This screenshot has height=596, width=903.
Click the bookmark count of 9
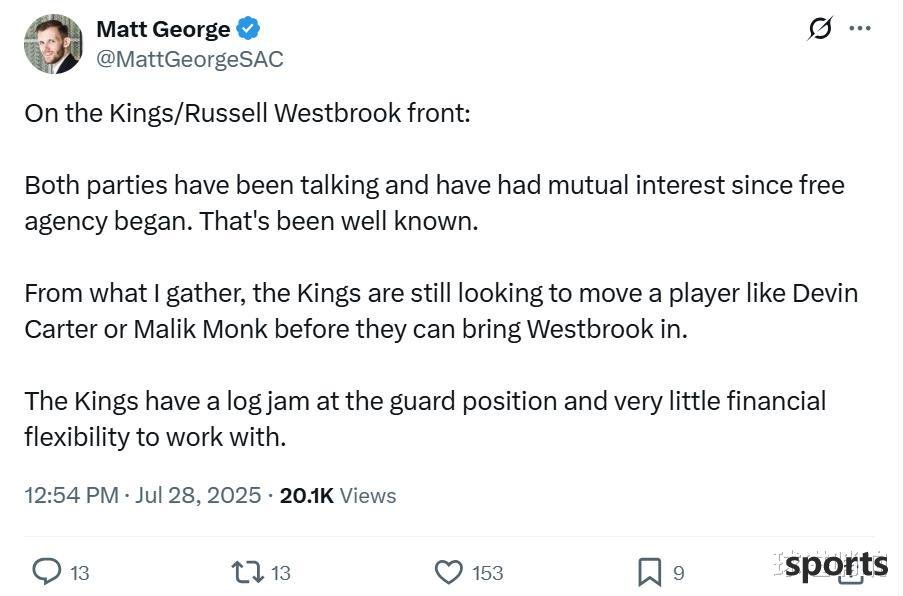coord(679,573)
